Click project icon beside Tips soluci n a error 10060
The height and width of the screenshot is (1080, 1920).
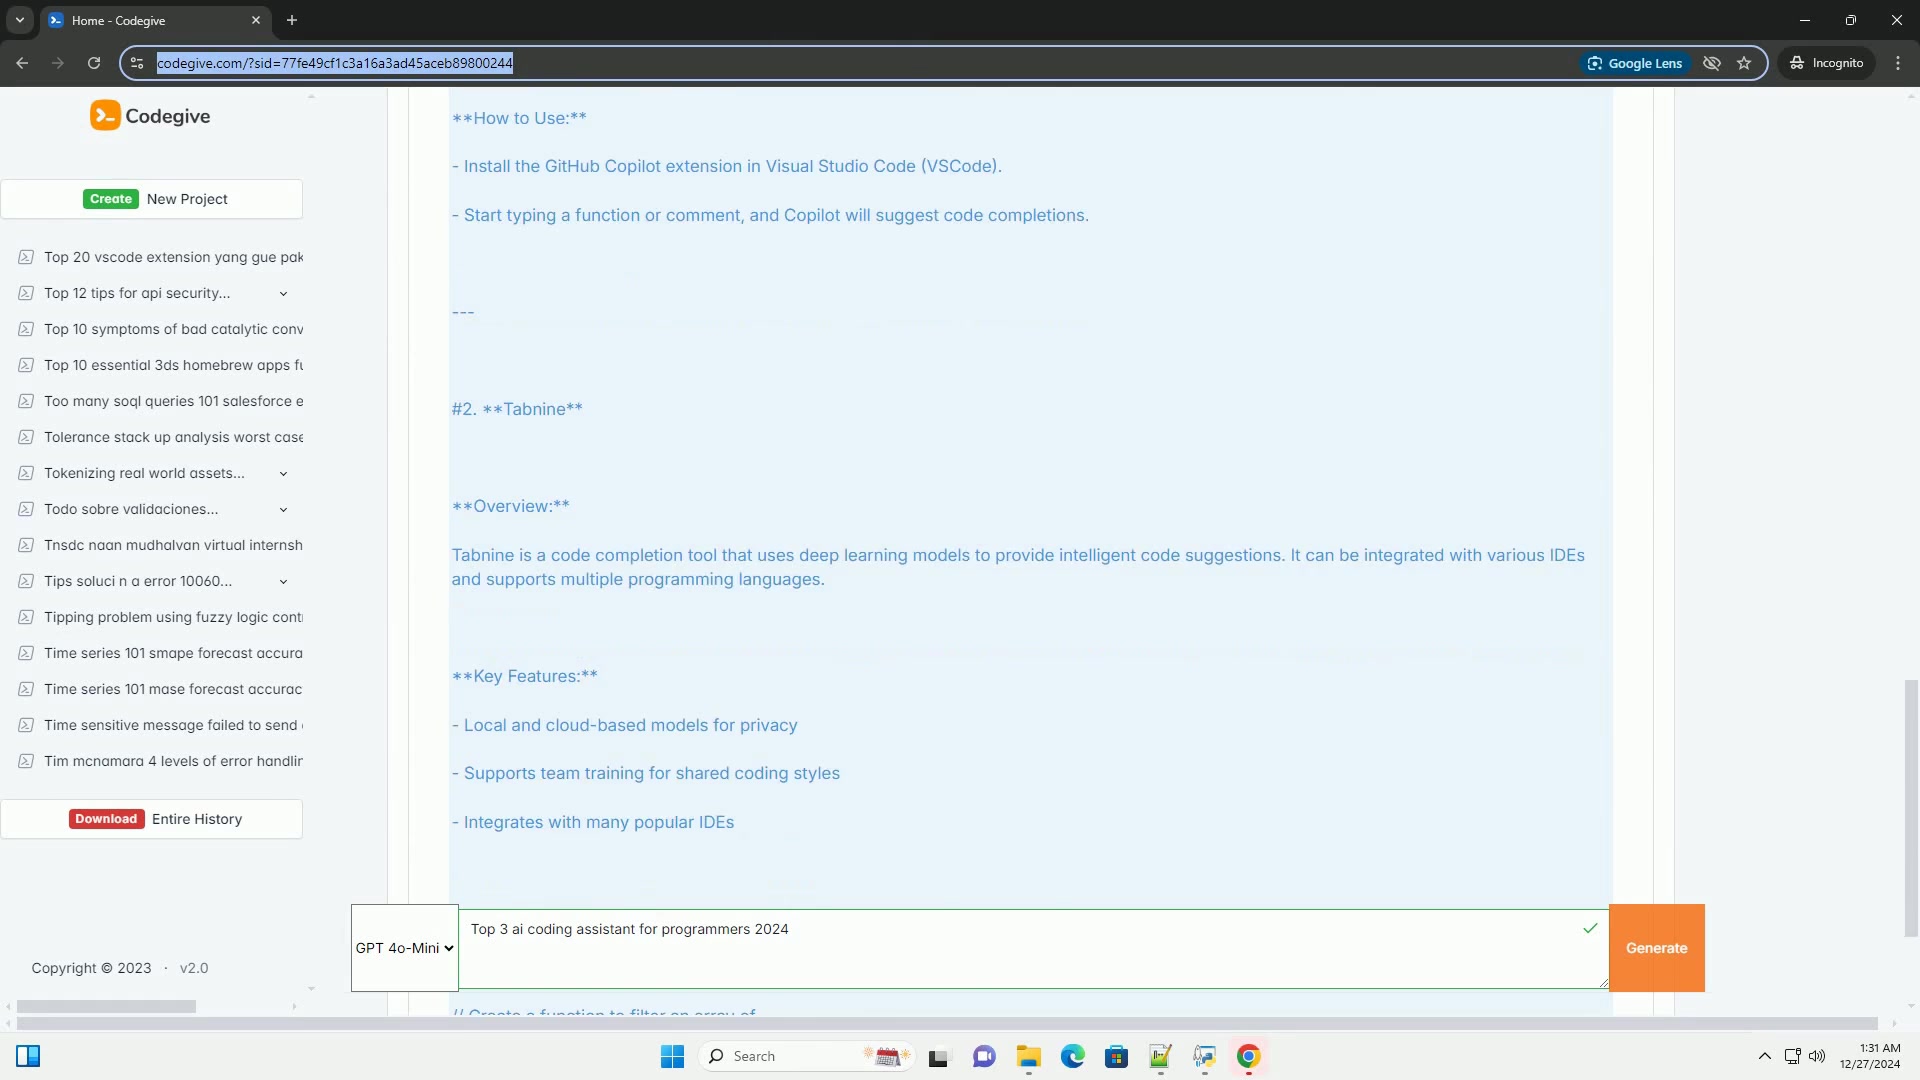coord(26,581)
